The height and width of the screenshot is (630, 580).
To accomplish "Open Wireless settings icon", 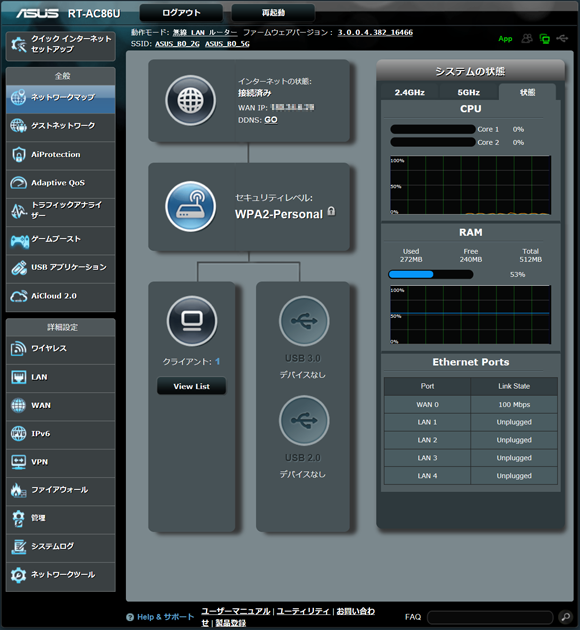I will [x=18, y=348].
